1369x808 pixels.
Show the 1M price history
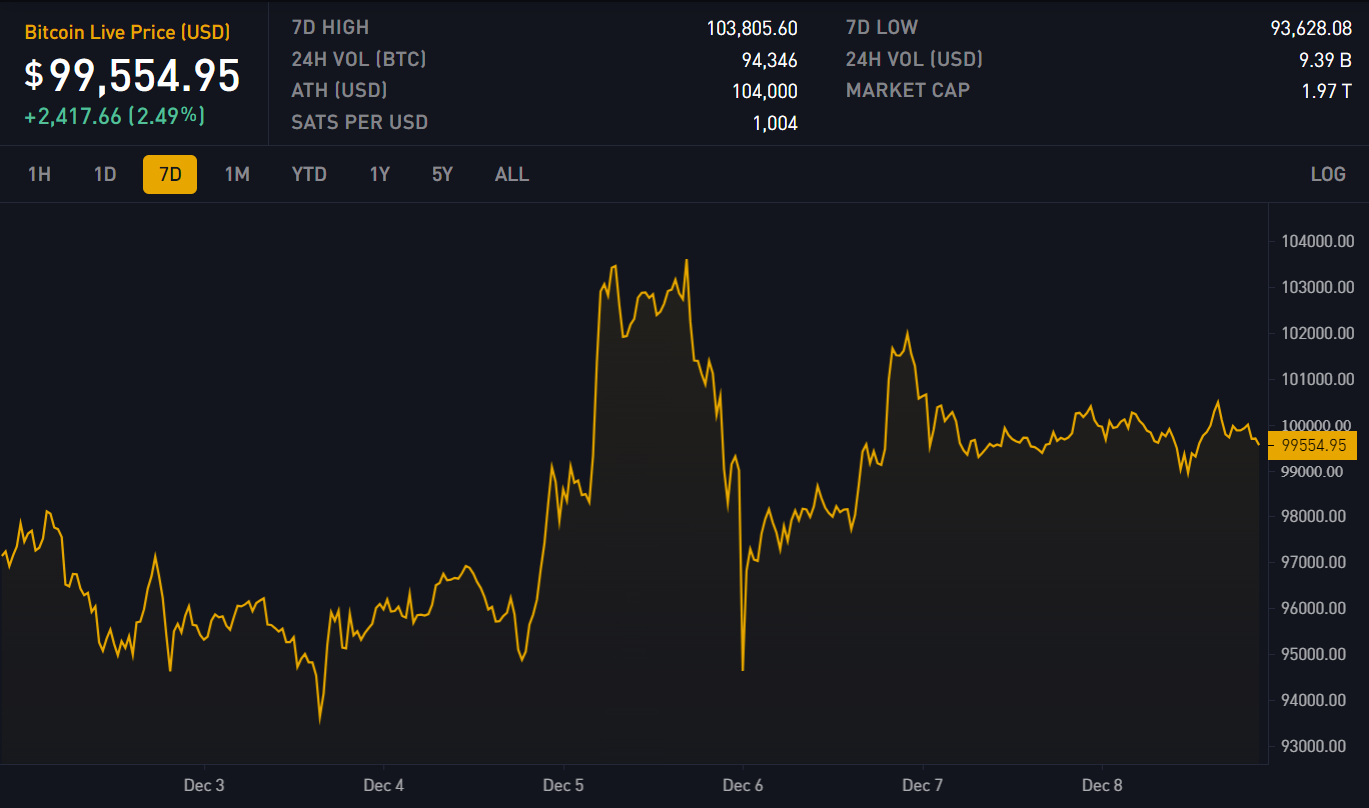(x=237, y=174)
